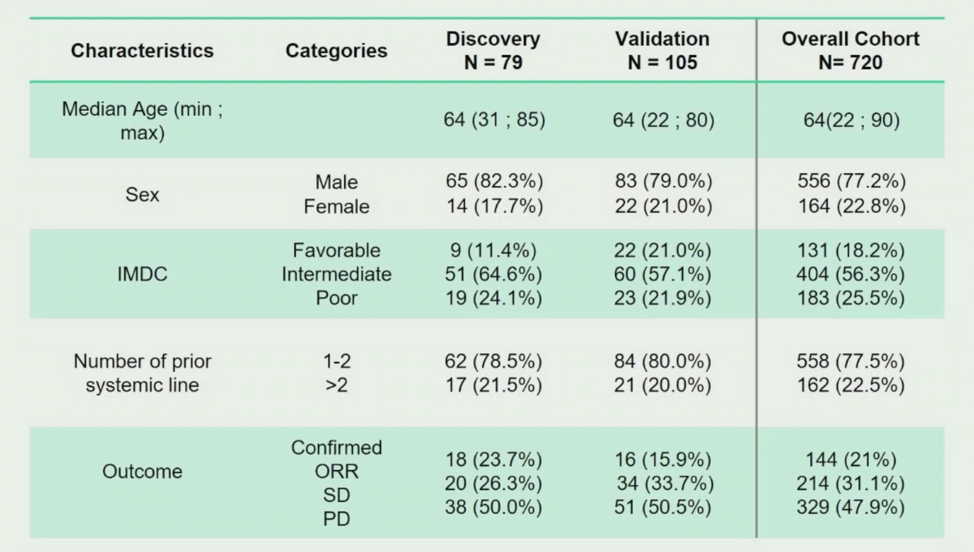Select the Confirmed ORR category text
Screen dimensions: 974x552
tap(336, 459)
